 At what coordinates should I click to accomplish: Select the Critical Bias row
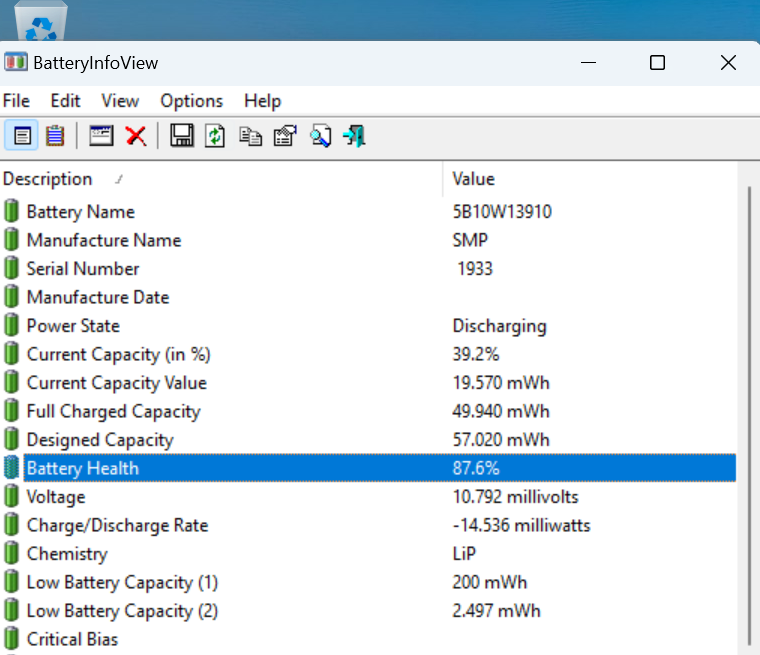tap(368, 639)
